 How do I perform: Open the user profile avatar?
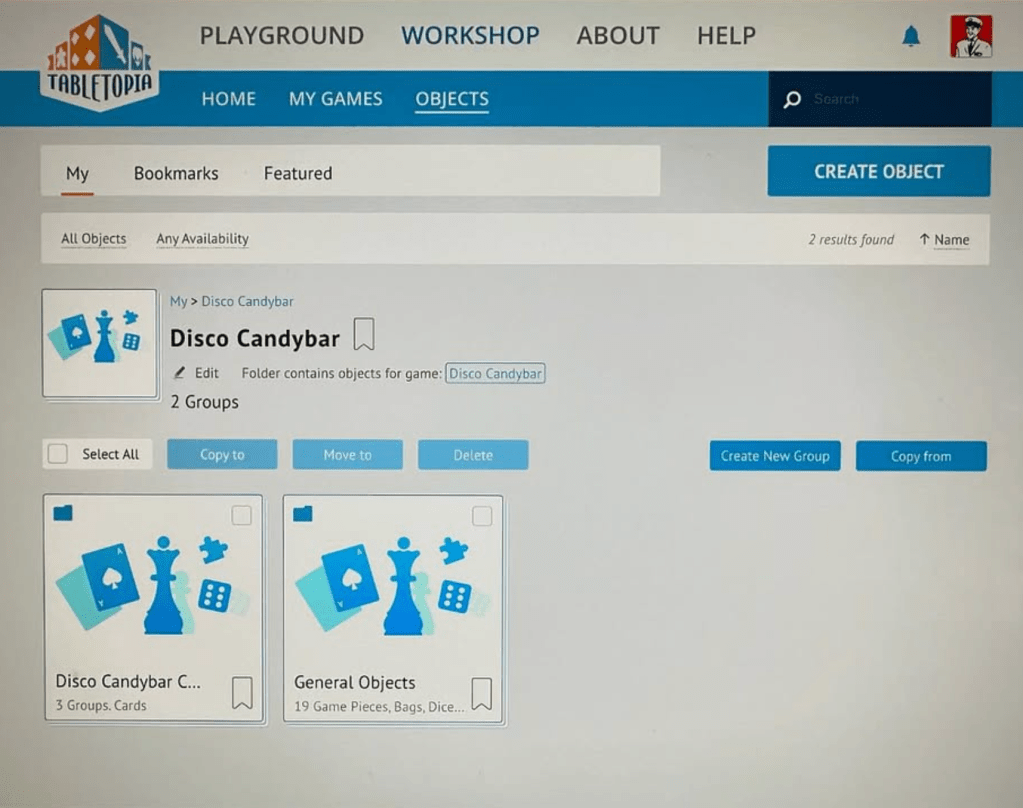pyautogui.click(x=970, y=37)
